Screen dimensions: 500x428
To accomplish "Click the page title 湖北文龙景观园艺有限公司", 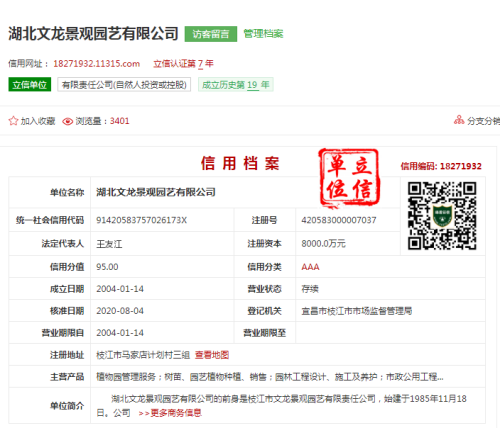I will pos(93,34).
